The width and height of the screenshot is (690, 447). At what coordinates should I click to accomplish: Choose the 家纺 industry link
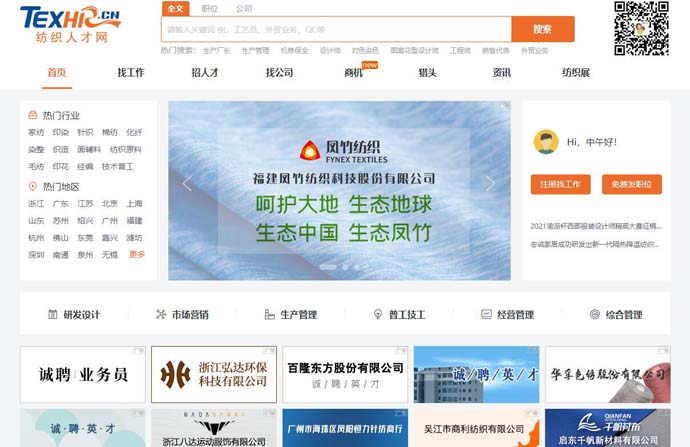[x=36, y=132]
